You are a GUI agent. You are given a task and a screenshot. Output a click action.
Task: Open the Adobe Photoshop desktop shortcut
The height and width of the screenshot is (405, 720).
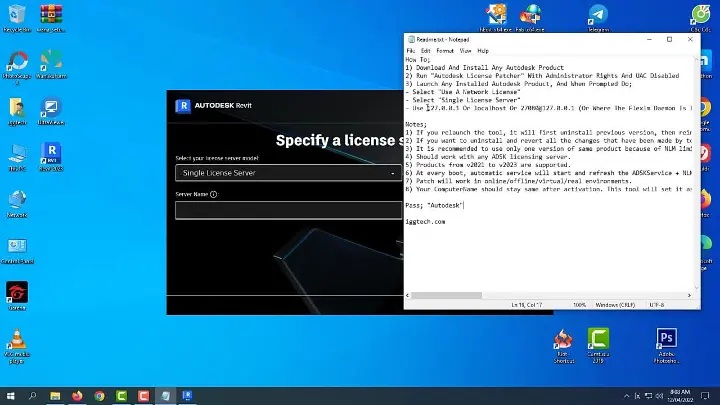coord(666,342)
